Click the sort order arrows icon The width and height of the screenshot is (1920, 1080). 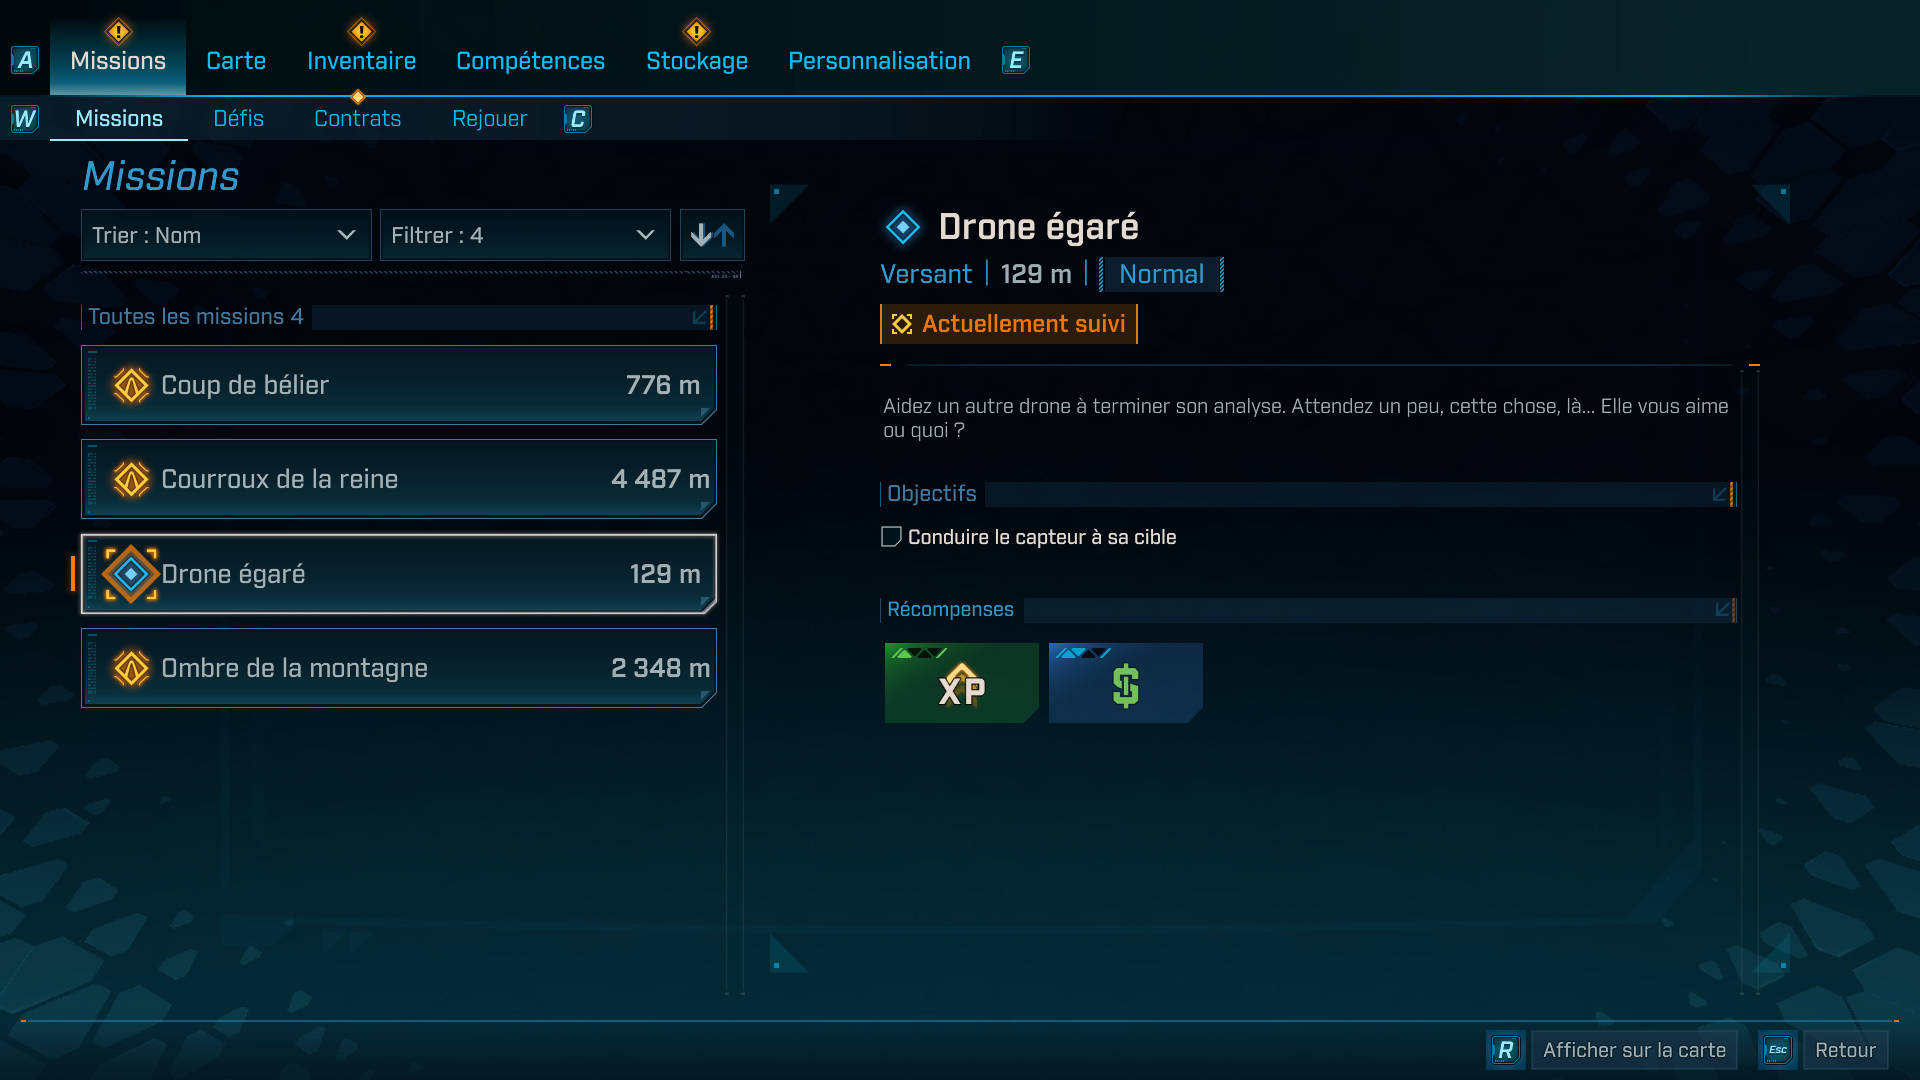click(x=712, y=235)
